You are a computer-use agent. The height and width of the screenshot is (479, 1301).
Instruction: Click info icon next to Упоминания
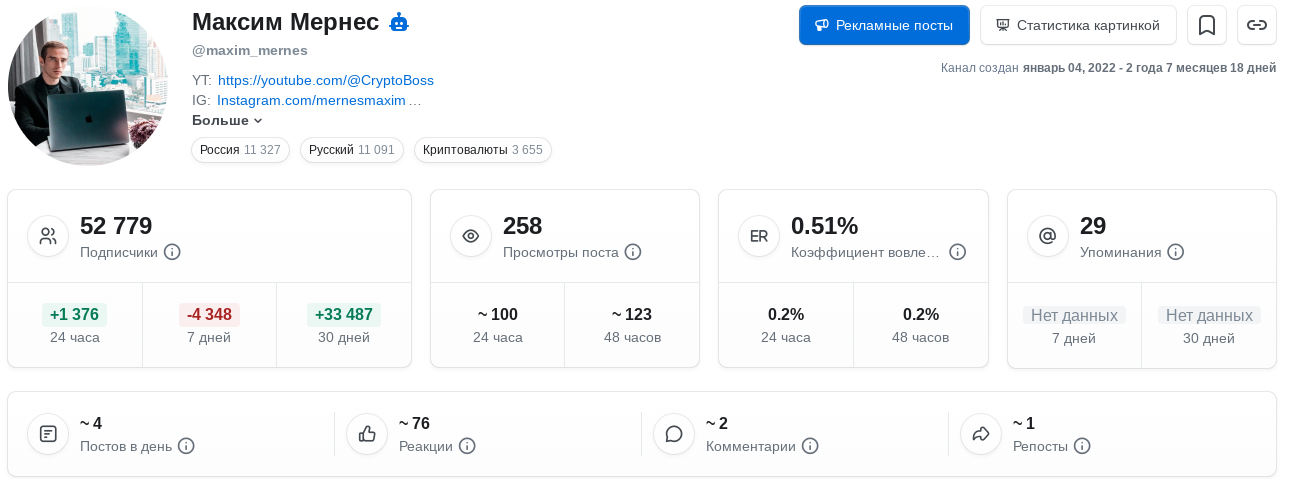pos(1176,252)
